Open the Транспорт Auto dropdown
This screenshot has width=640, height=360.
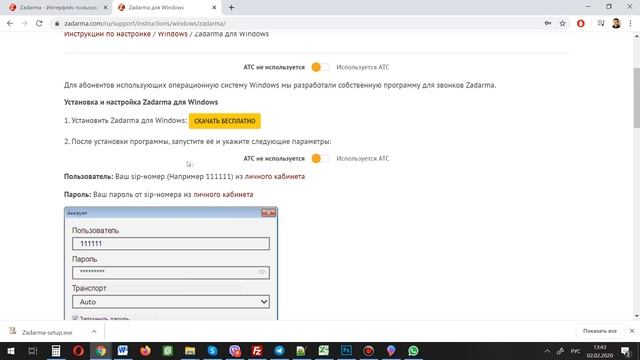[x=171, y=302]
